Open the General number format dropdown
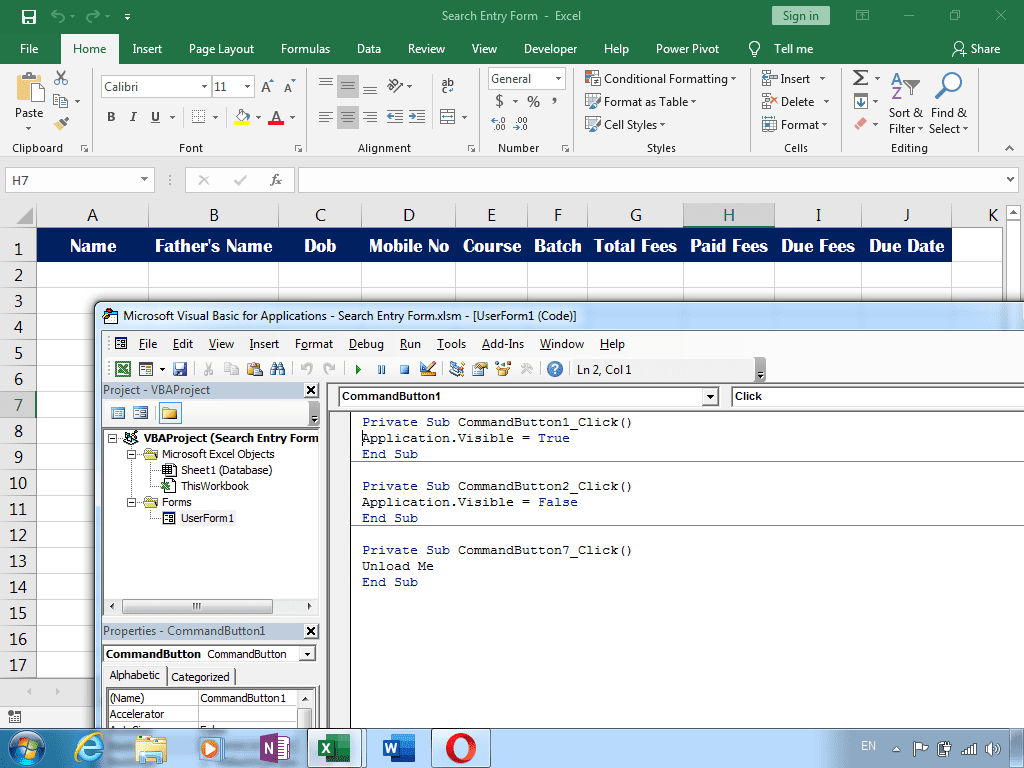This screenshot has height=768, width=1024. (x=558, y=79)
